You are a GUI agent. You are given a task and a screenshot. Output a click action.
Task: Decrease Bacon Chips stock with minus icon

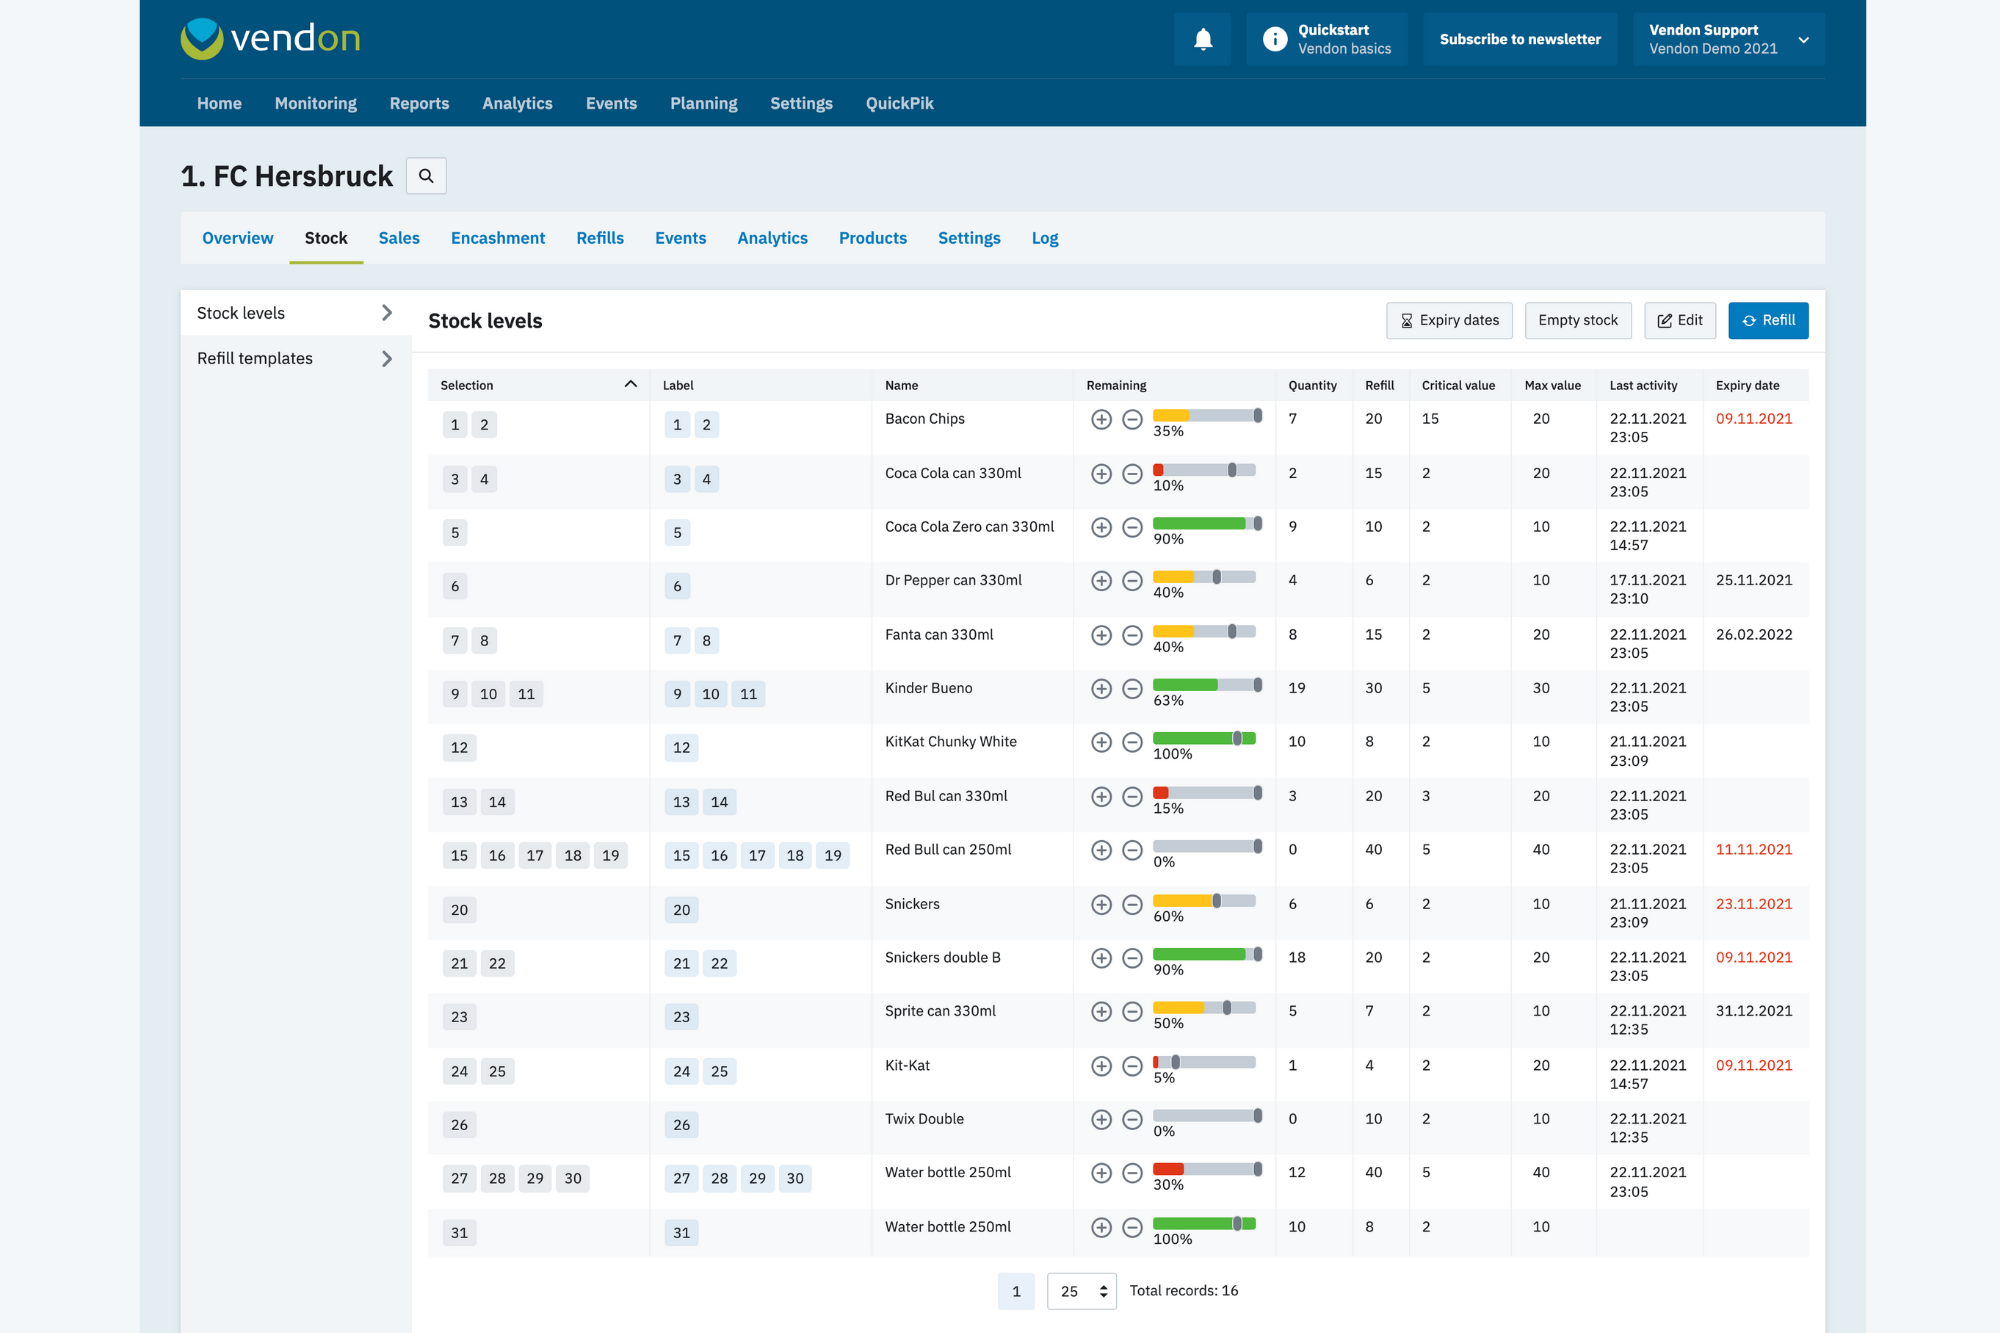[x=1132, y=420]
